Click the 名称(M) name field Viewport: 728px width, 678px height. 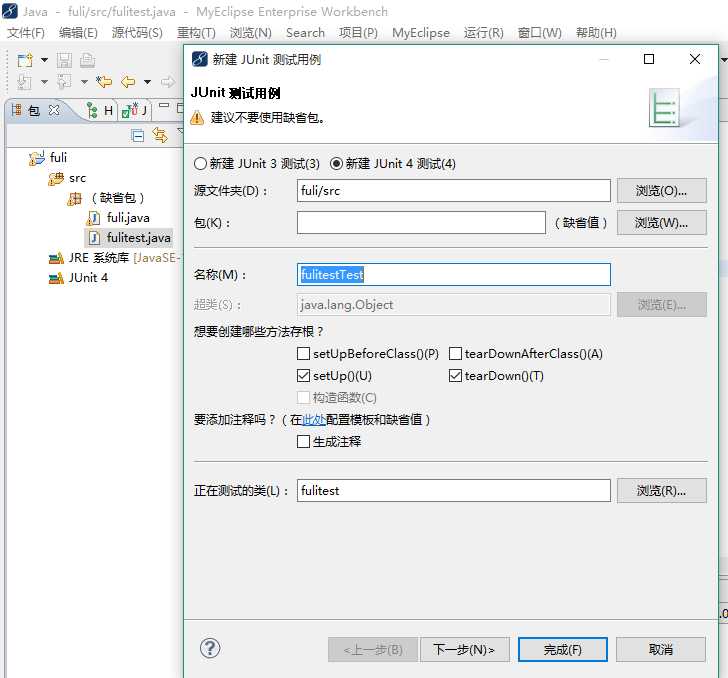click(x=454, y=275)
